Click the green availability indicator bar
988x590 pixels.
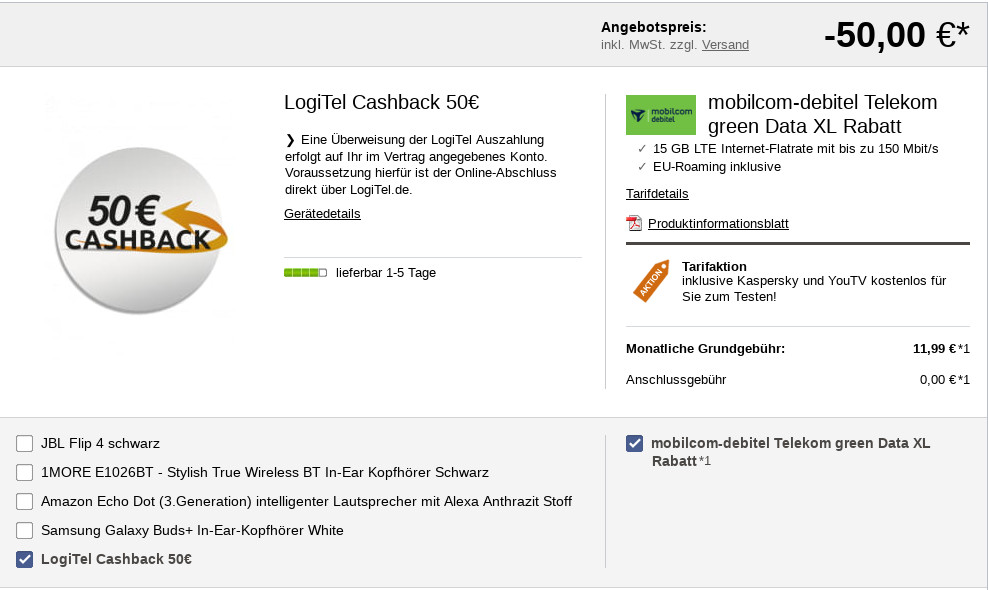coord(305,273)
